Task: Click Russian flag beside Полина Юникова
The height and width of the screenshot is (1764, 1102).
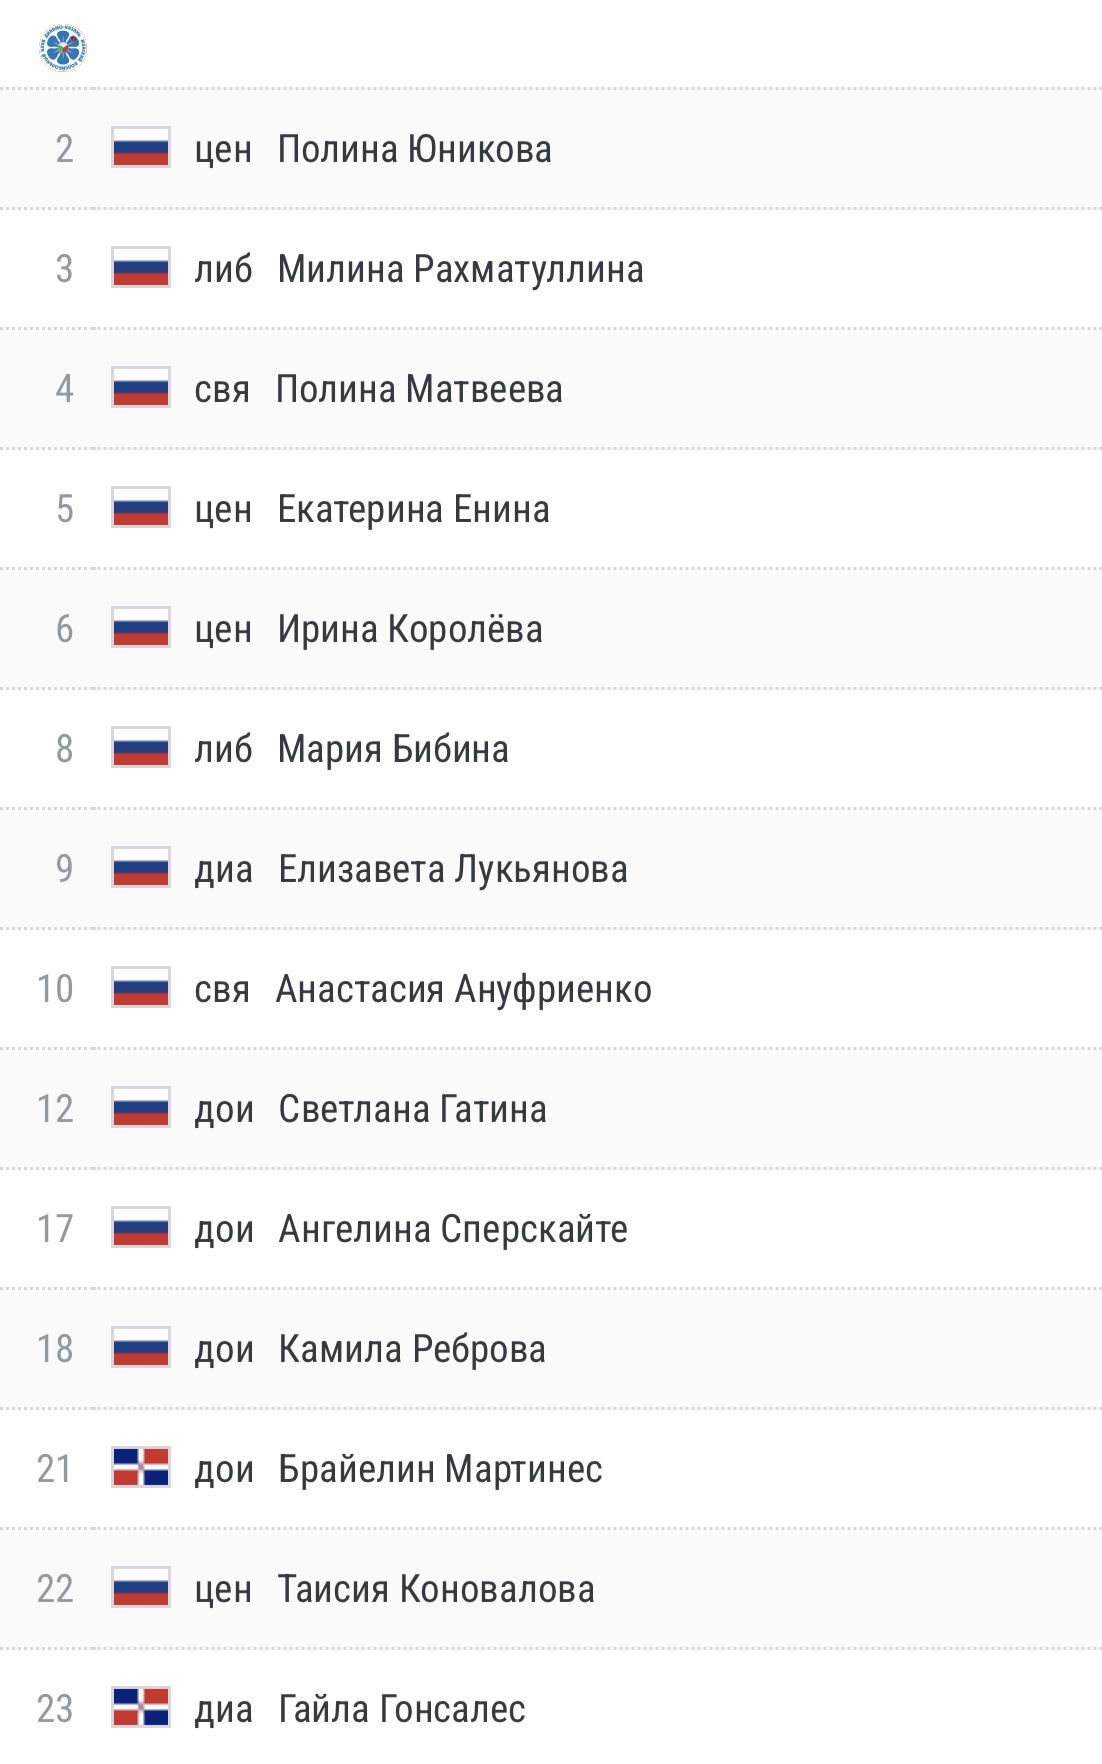Action: (141, 148)
